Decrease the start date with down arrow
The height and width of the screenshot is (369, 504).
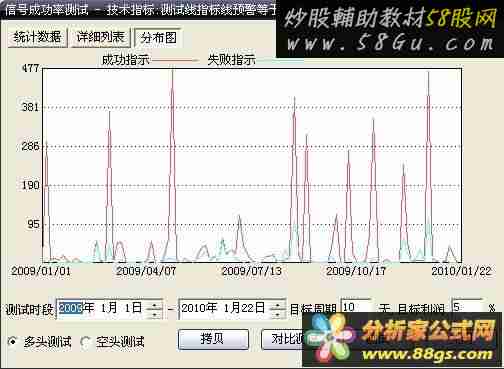[154, 314]
